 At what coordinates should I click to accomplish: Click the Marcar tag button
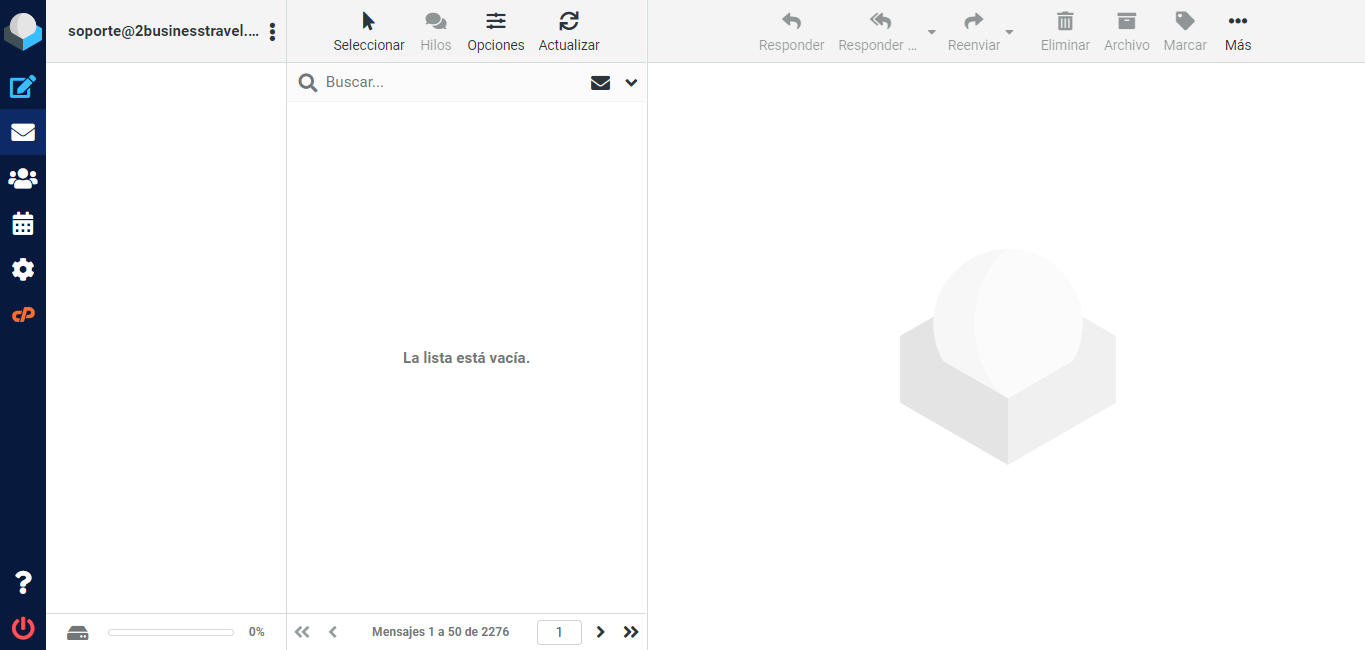click(1185, 32)
